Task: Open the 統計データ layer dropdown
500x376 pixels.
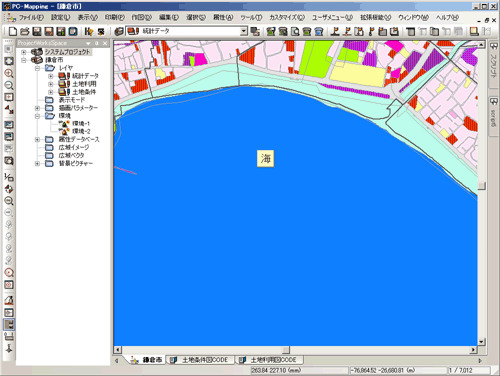Action: tap(244, 31)
